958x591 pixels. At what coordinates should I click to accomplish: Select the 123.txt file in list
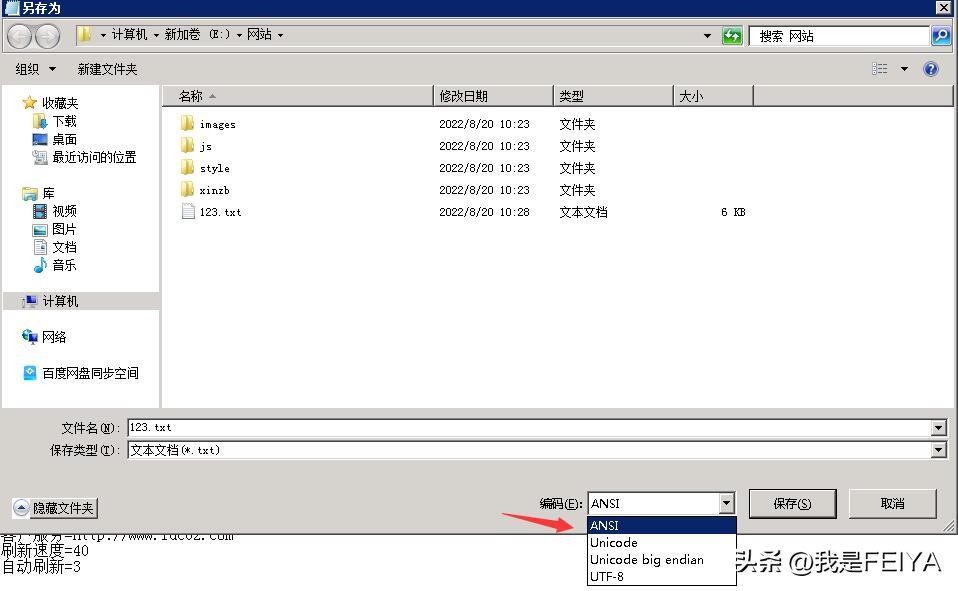coord(220,212)
